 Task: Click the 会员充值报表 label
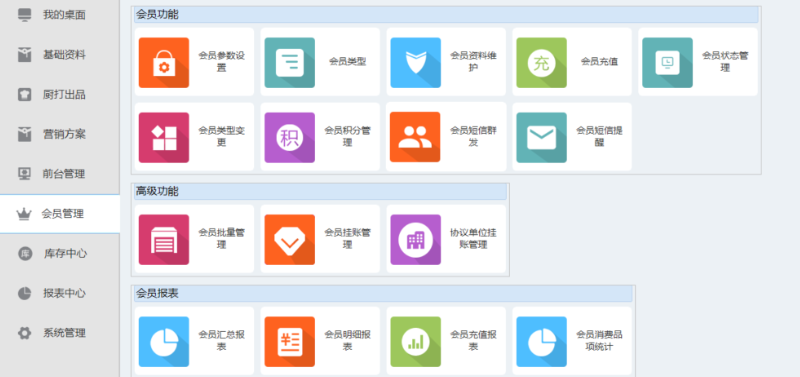point(473,341)
